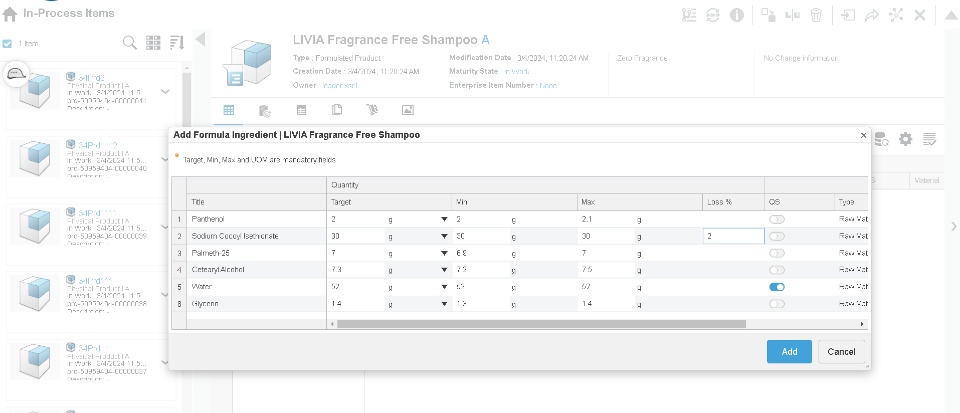This screenshot has height=413, width=960.
Task: Open Target unit dropdown for Panthenol row
Action: [x=443, y=218]
